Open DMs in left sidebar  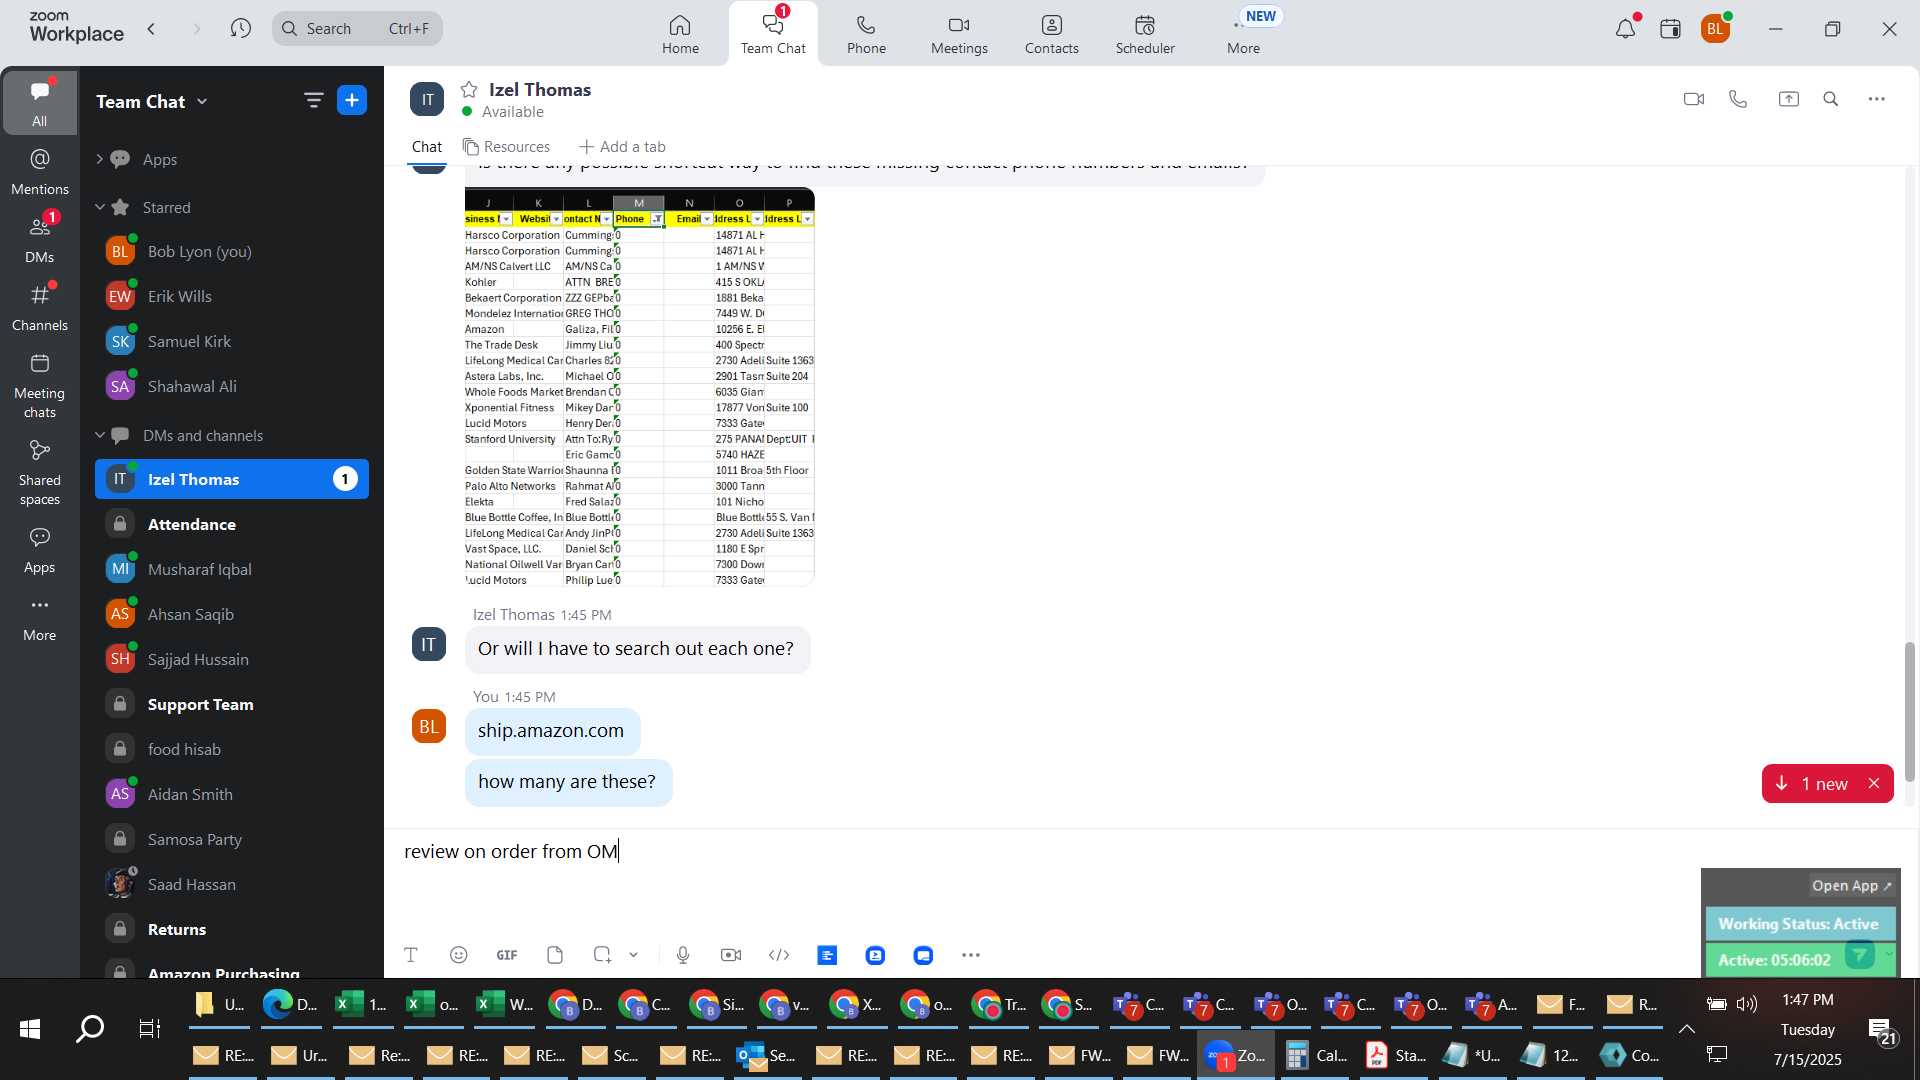39,239
